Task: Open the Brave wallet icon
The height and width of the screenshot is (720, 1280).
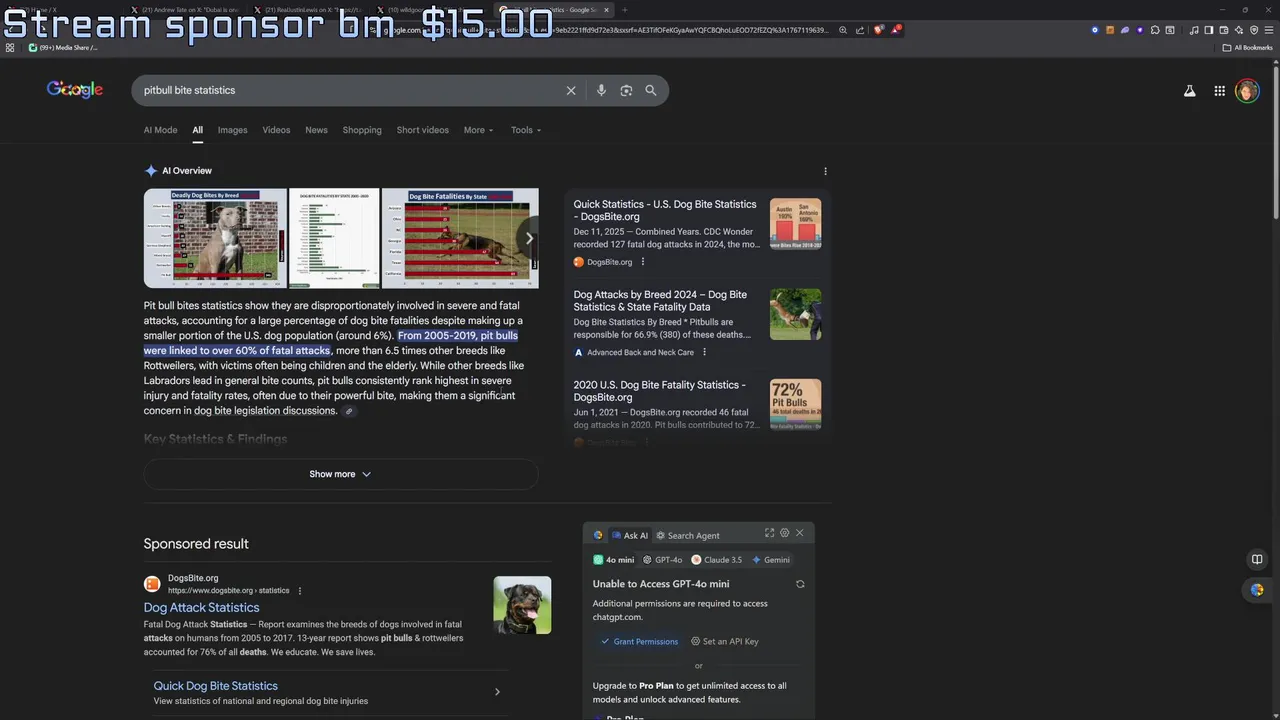Action: pos(1224,30)
